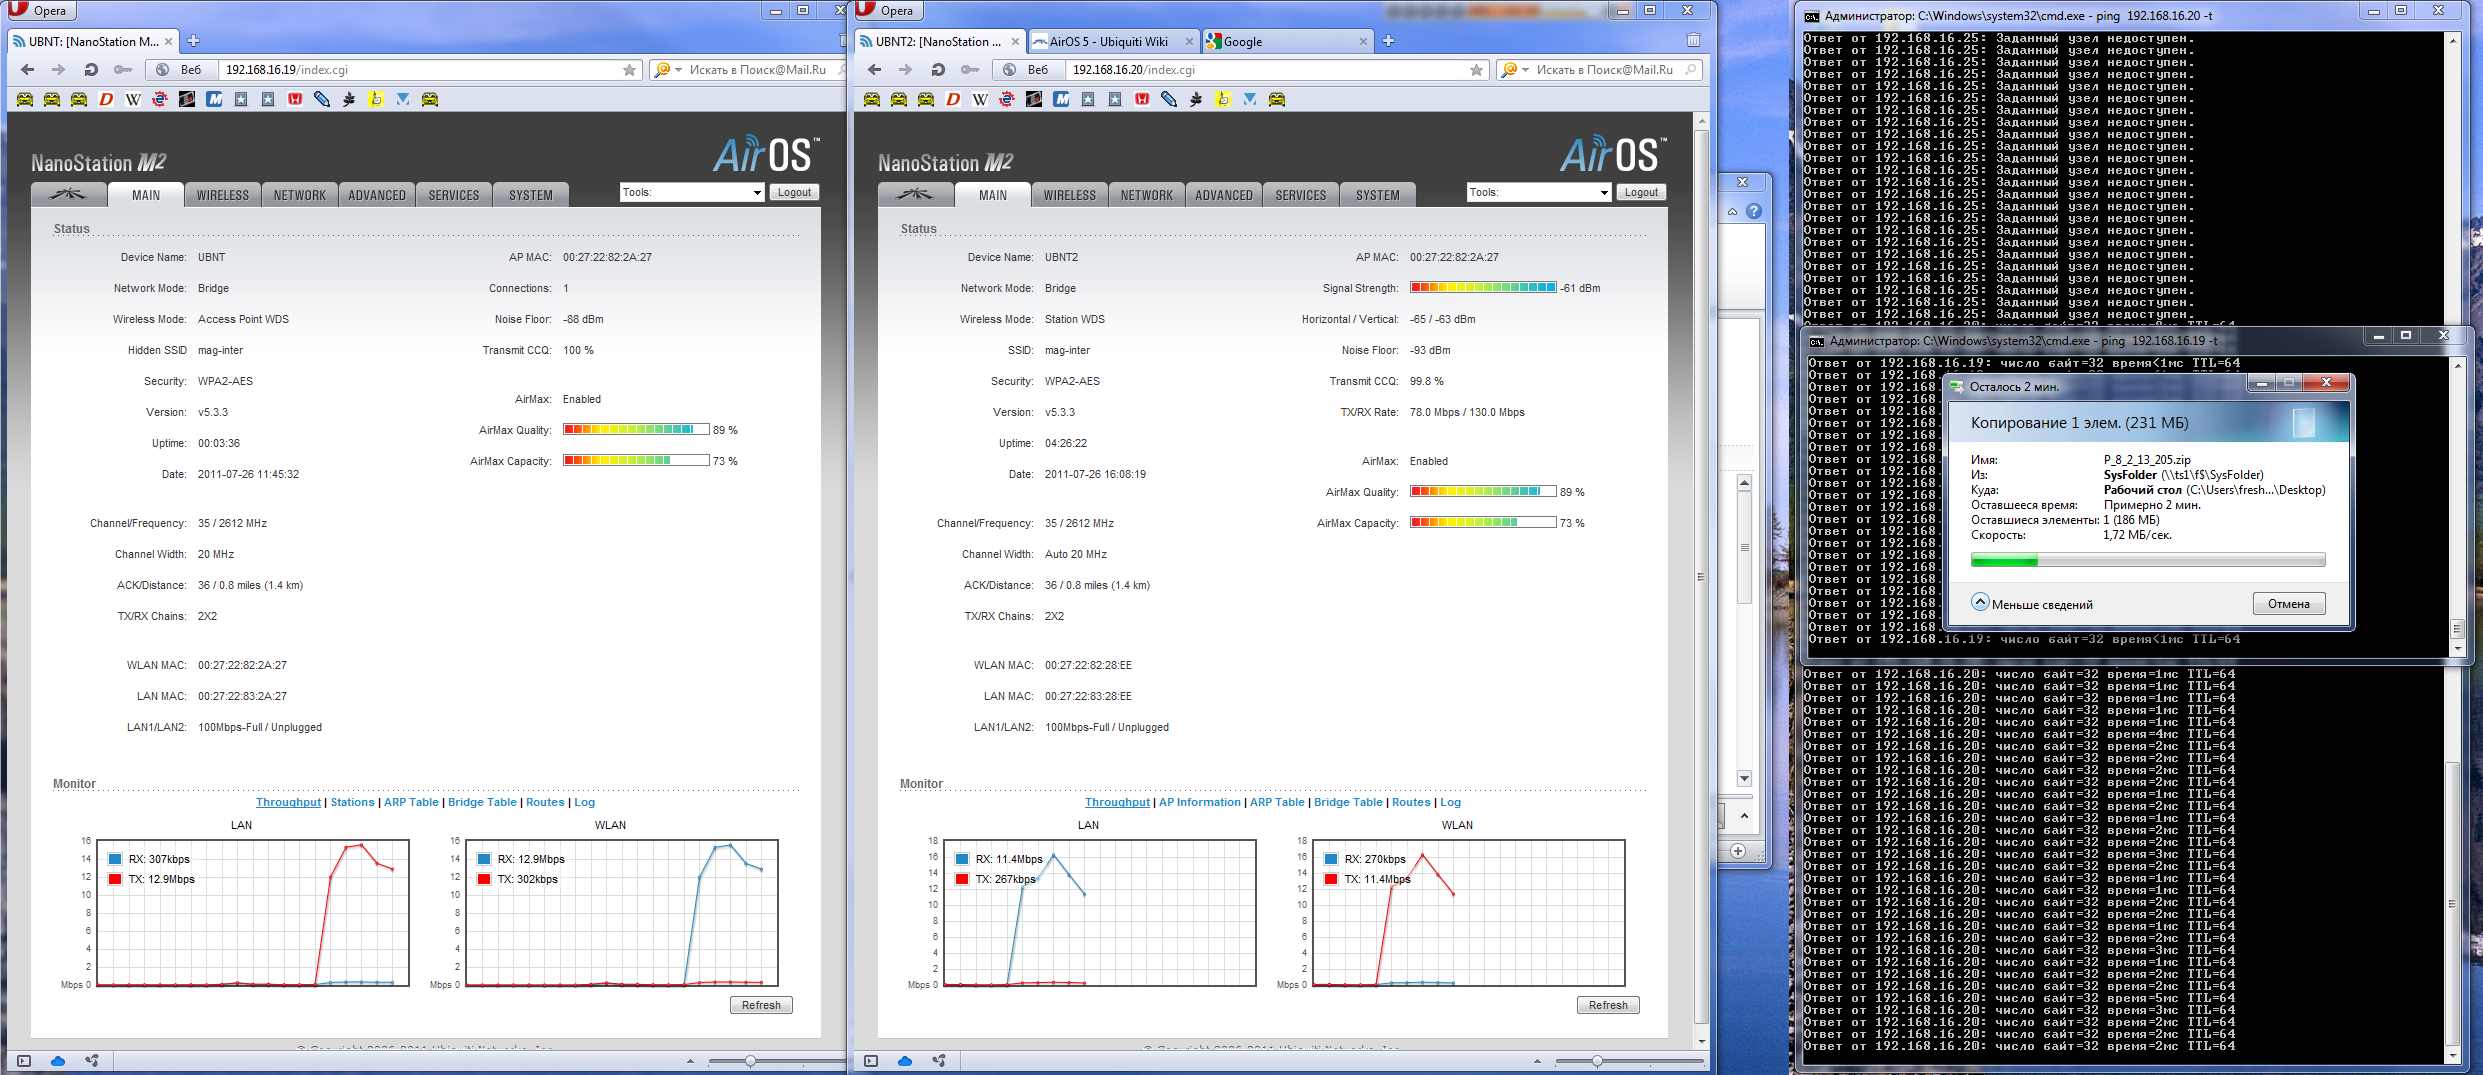
Task: Open Bridge Table link in UBNT monitor
Action: [x=483, y=802]
